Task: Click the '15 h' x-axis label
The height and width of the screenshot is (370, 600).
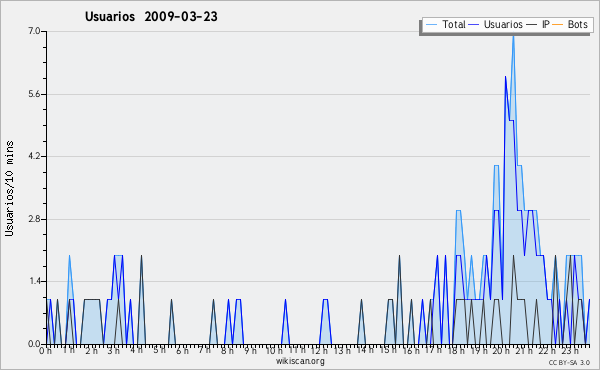Action: (x=388, y=350)
